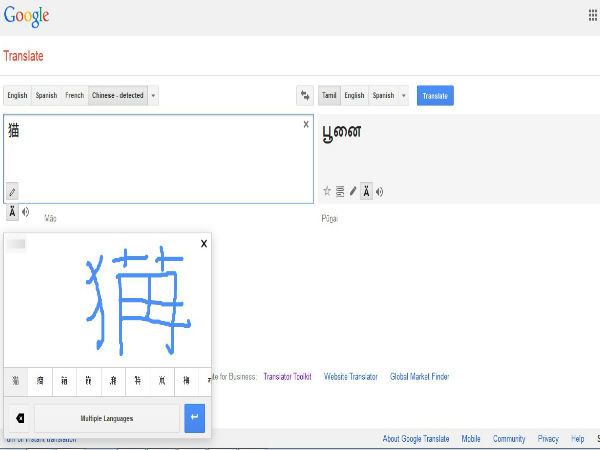Image resolution: width=600 pixels, height=450 pixels.
Task: Toggle romanization for the translated text
Action: (366, 191)
